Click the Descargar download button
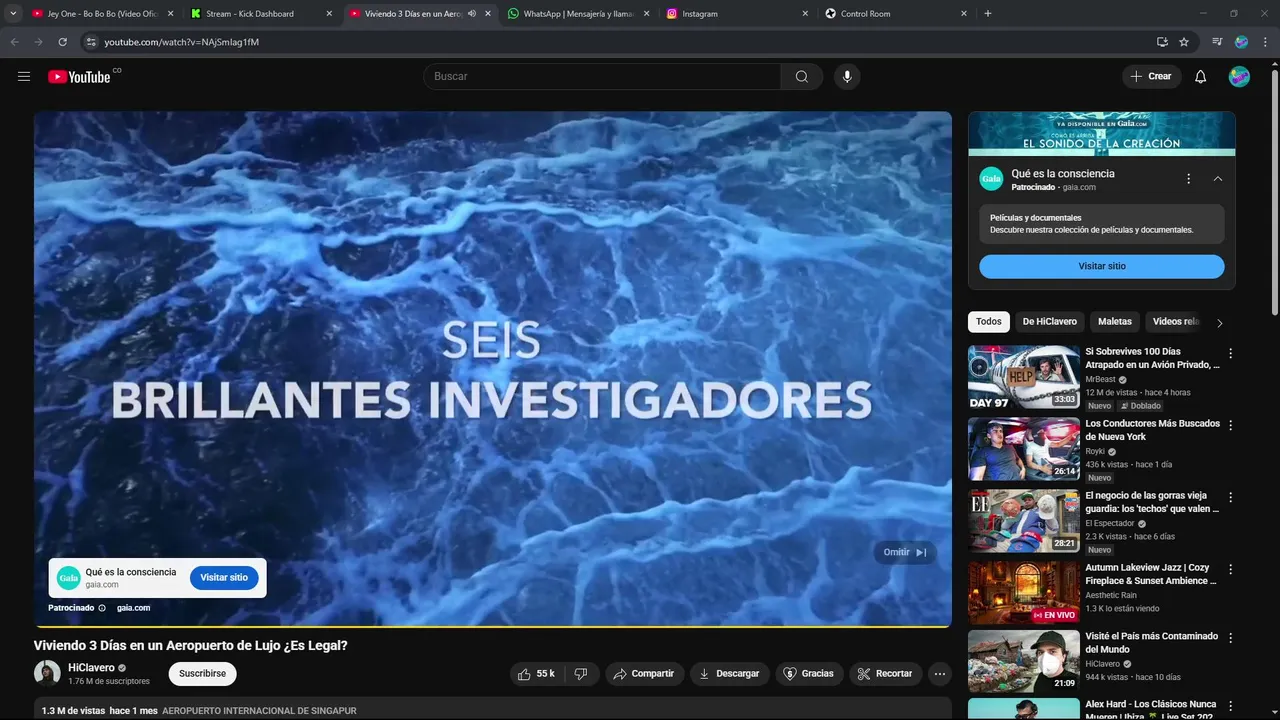This screenshot has height=720, width=1280. click(x=729, y=674)
